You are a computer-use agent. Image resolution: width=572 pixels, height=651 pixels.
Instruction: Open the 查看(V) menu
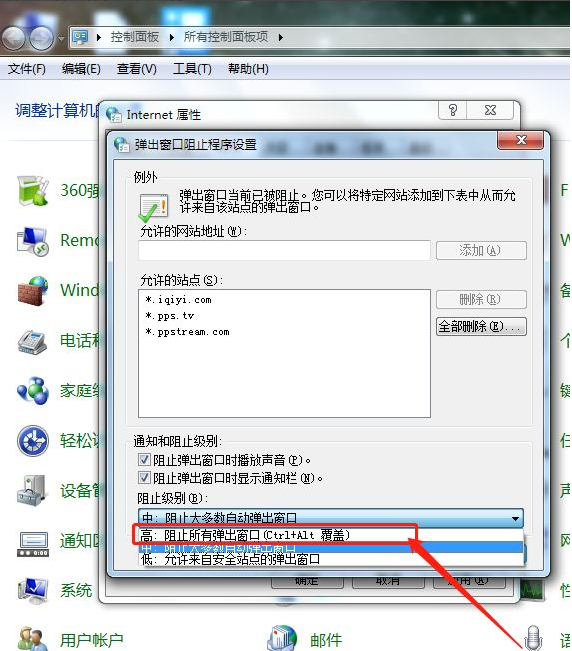pos(137,69)
